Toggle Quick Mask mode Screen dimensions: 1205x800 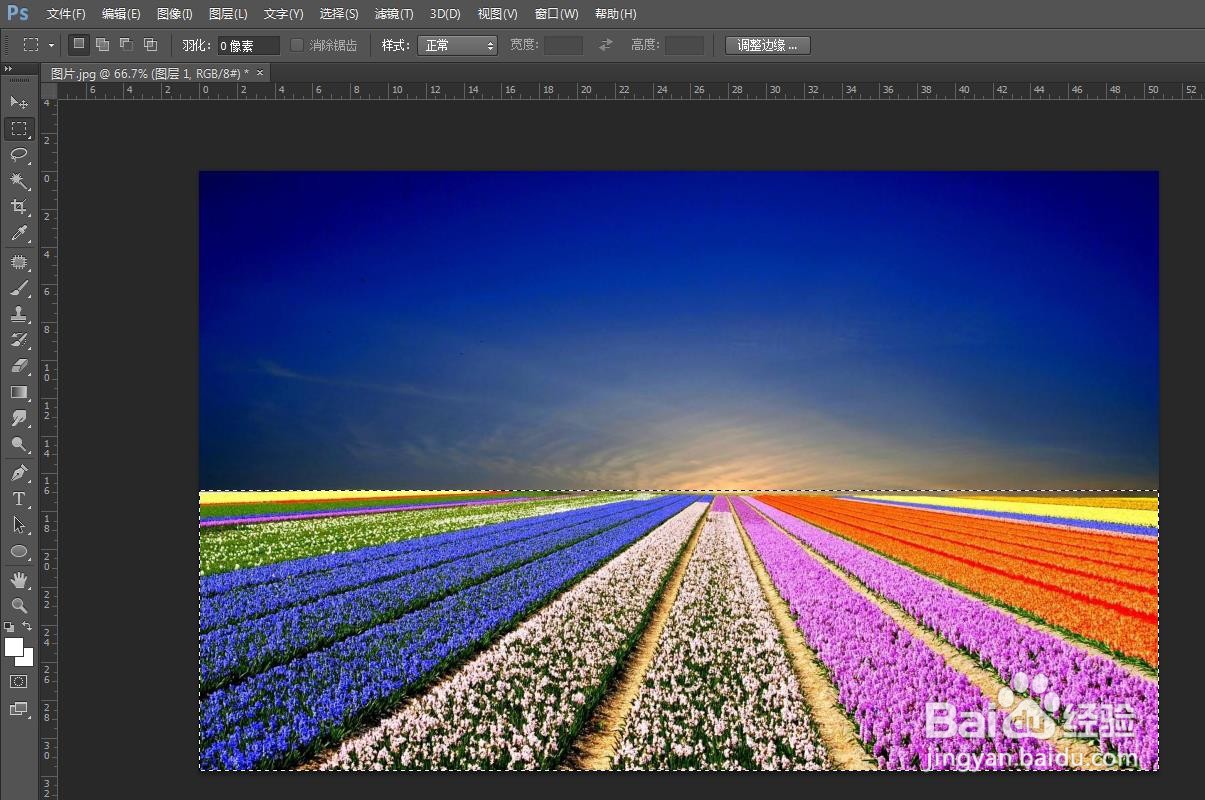tap(19, 681)
